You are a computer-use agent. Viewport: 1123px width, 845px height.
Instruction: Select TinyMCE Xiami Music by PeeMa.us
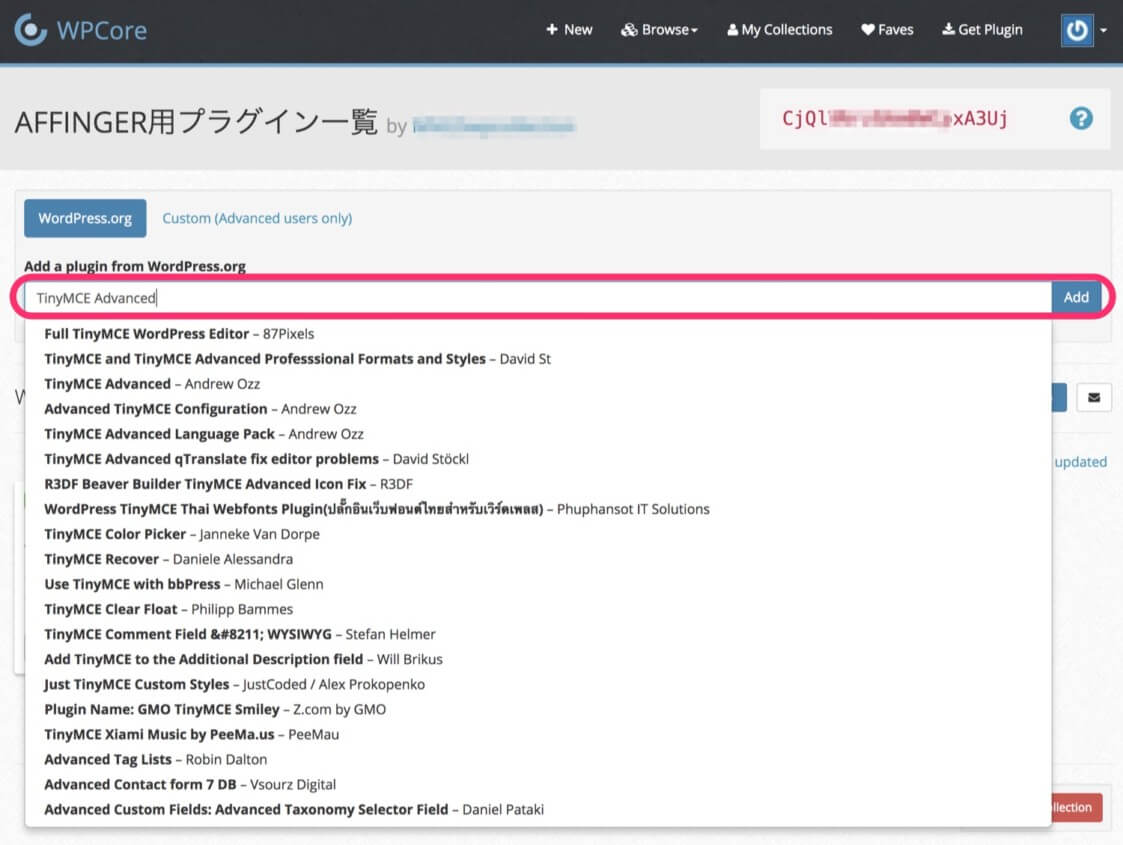pos(538,735)
